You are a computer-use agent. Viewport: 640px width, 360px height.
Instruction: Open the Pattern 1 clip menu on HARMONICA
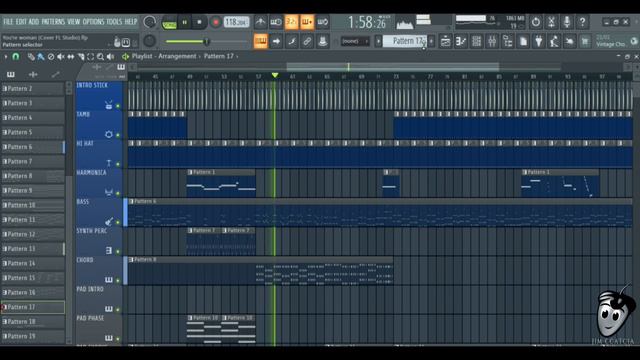click(x=190, y=173)
